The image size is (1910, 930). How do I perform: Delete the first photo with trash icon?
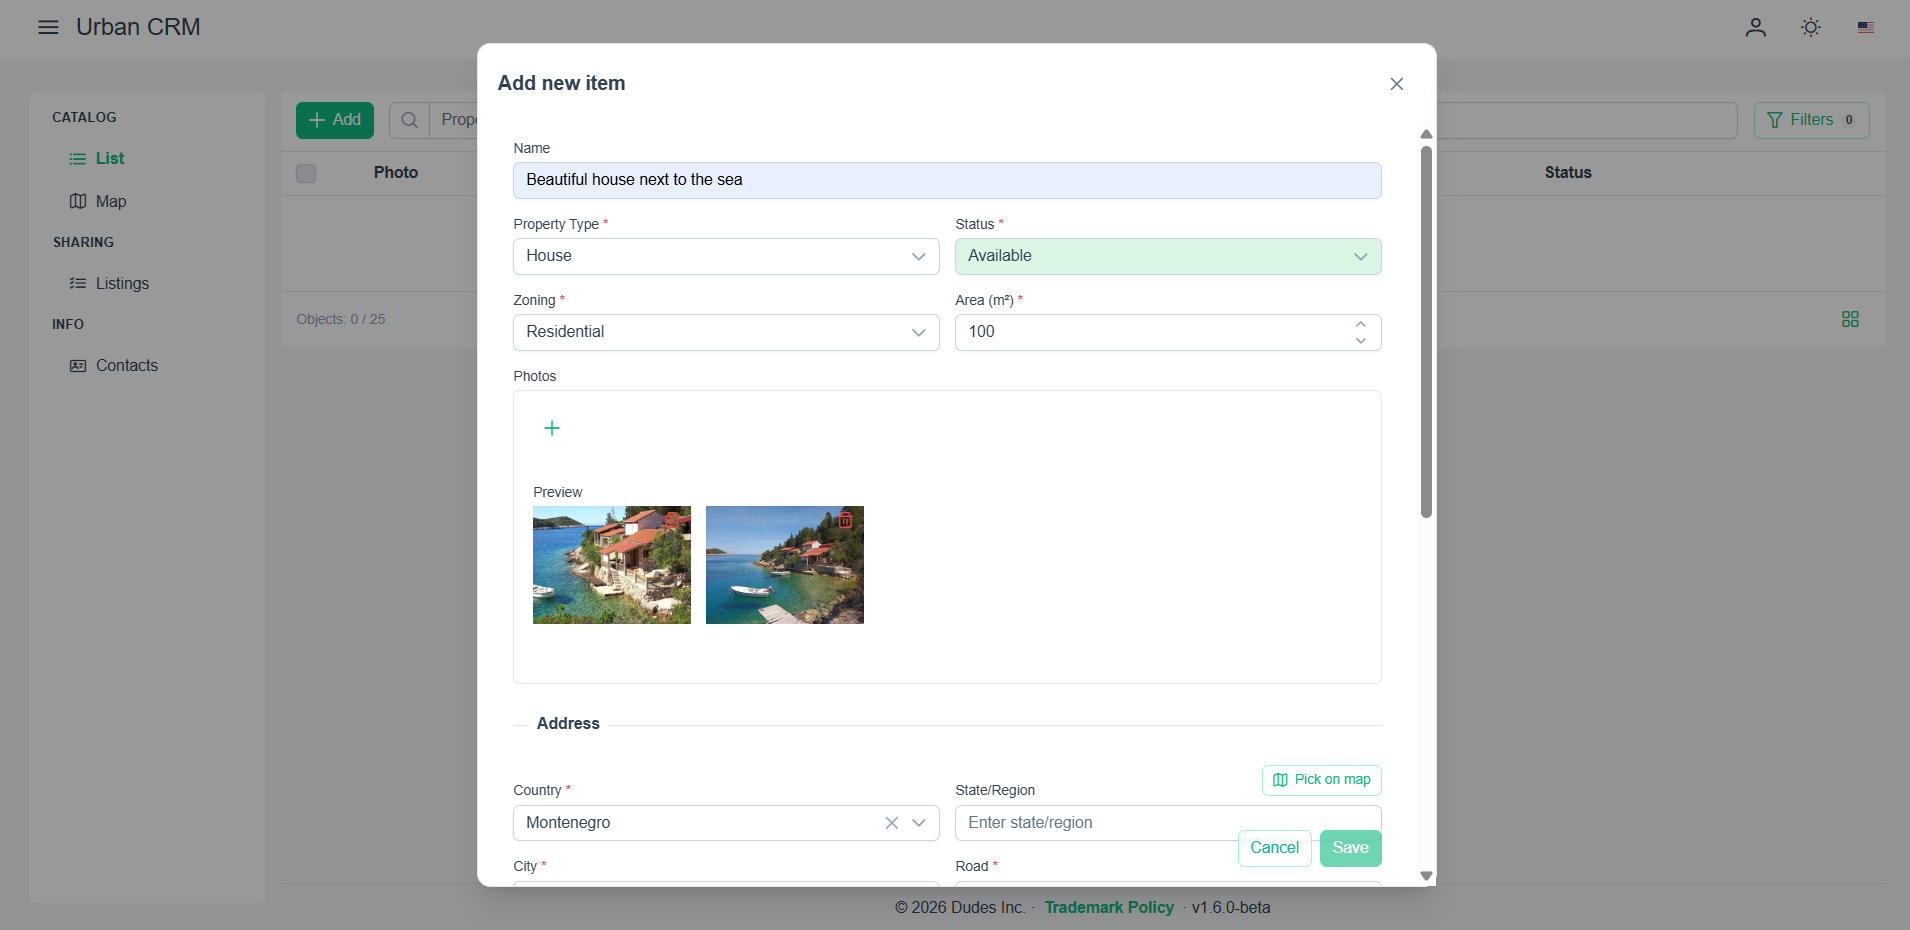673,520
